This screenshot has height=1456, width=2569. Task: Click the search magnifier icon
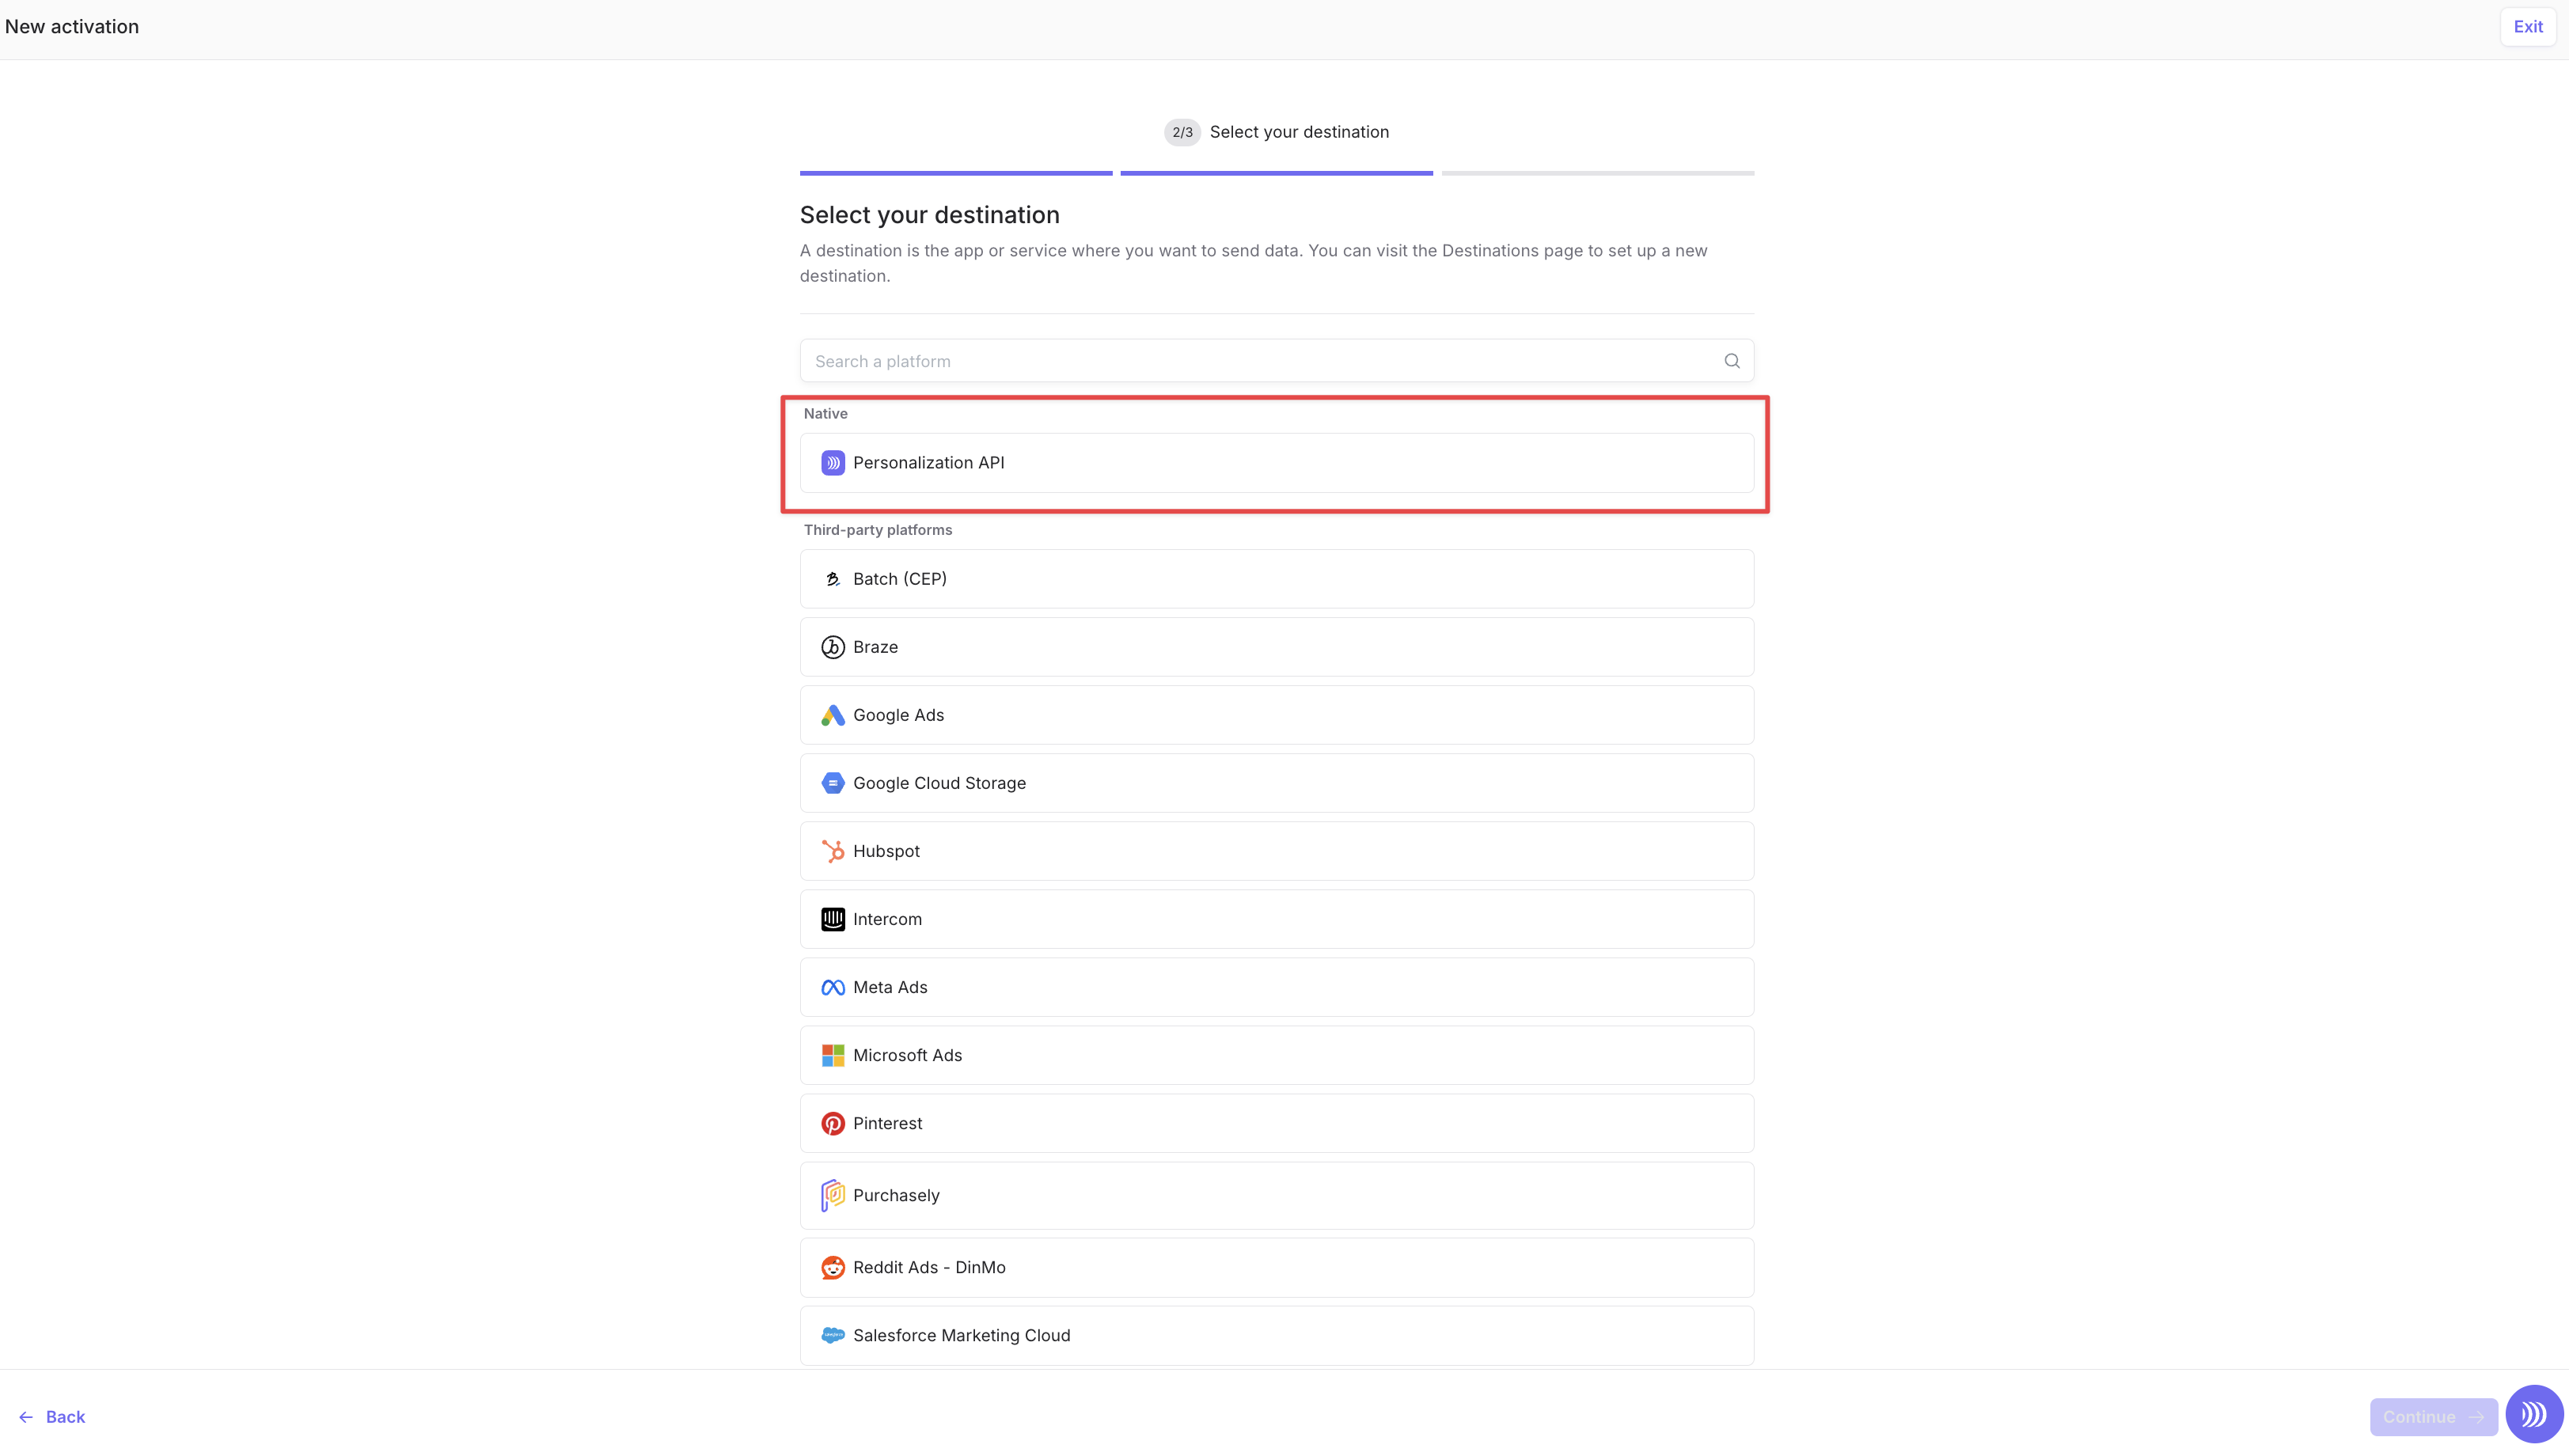pos(1731,361)
